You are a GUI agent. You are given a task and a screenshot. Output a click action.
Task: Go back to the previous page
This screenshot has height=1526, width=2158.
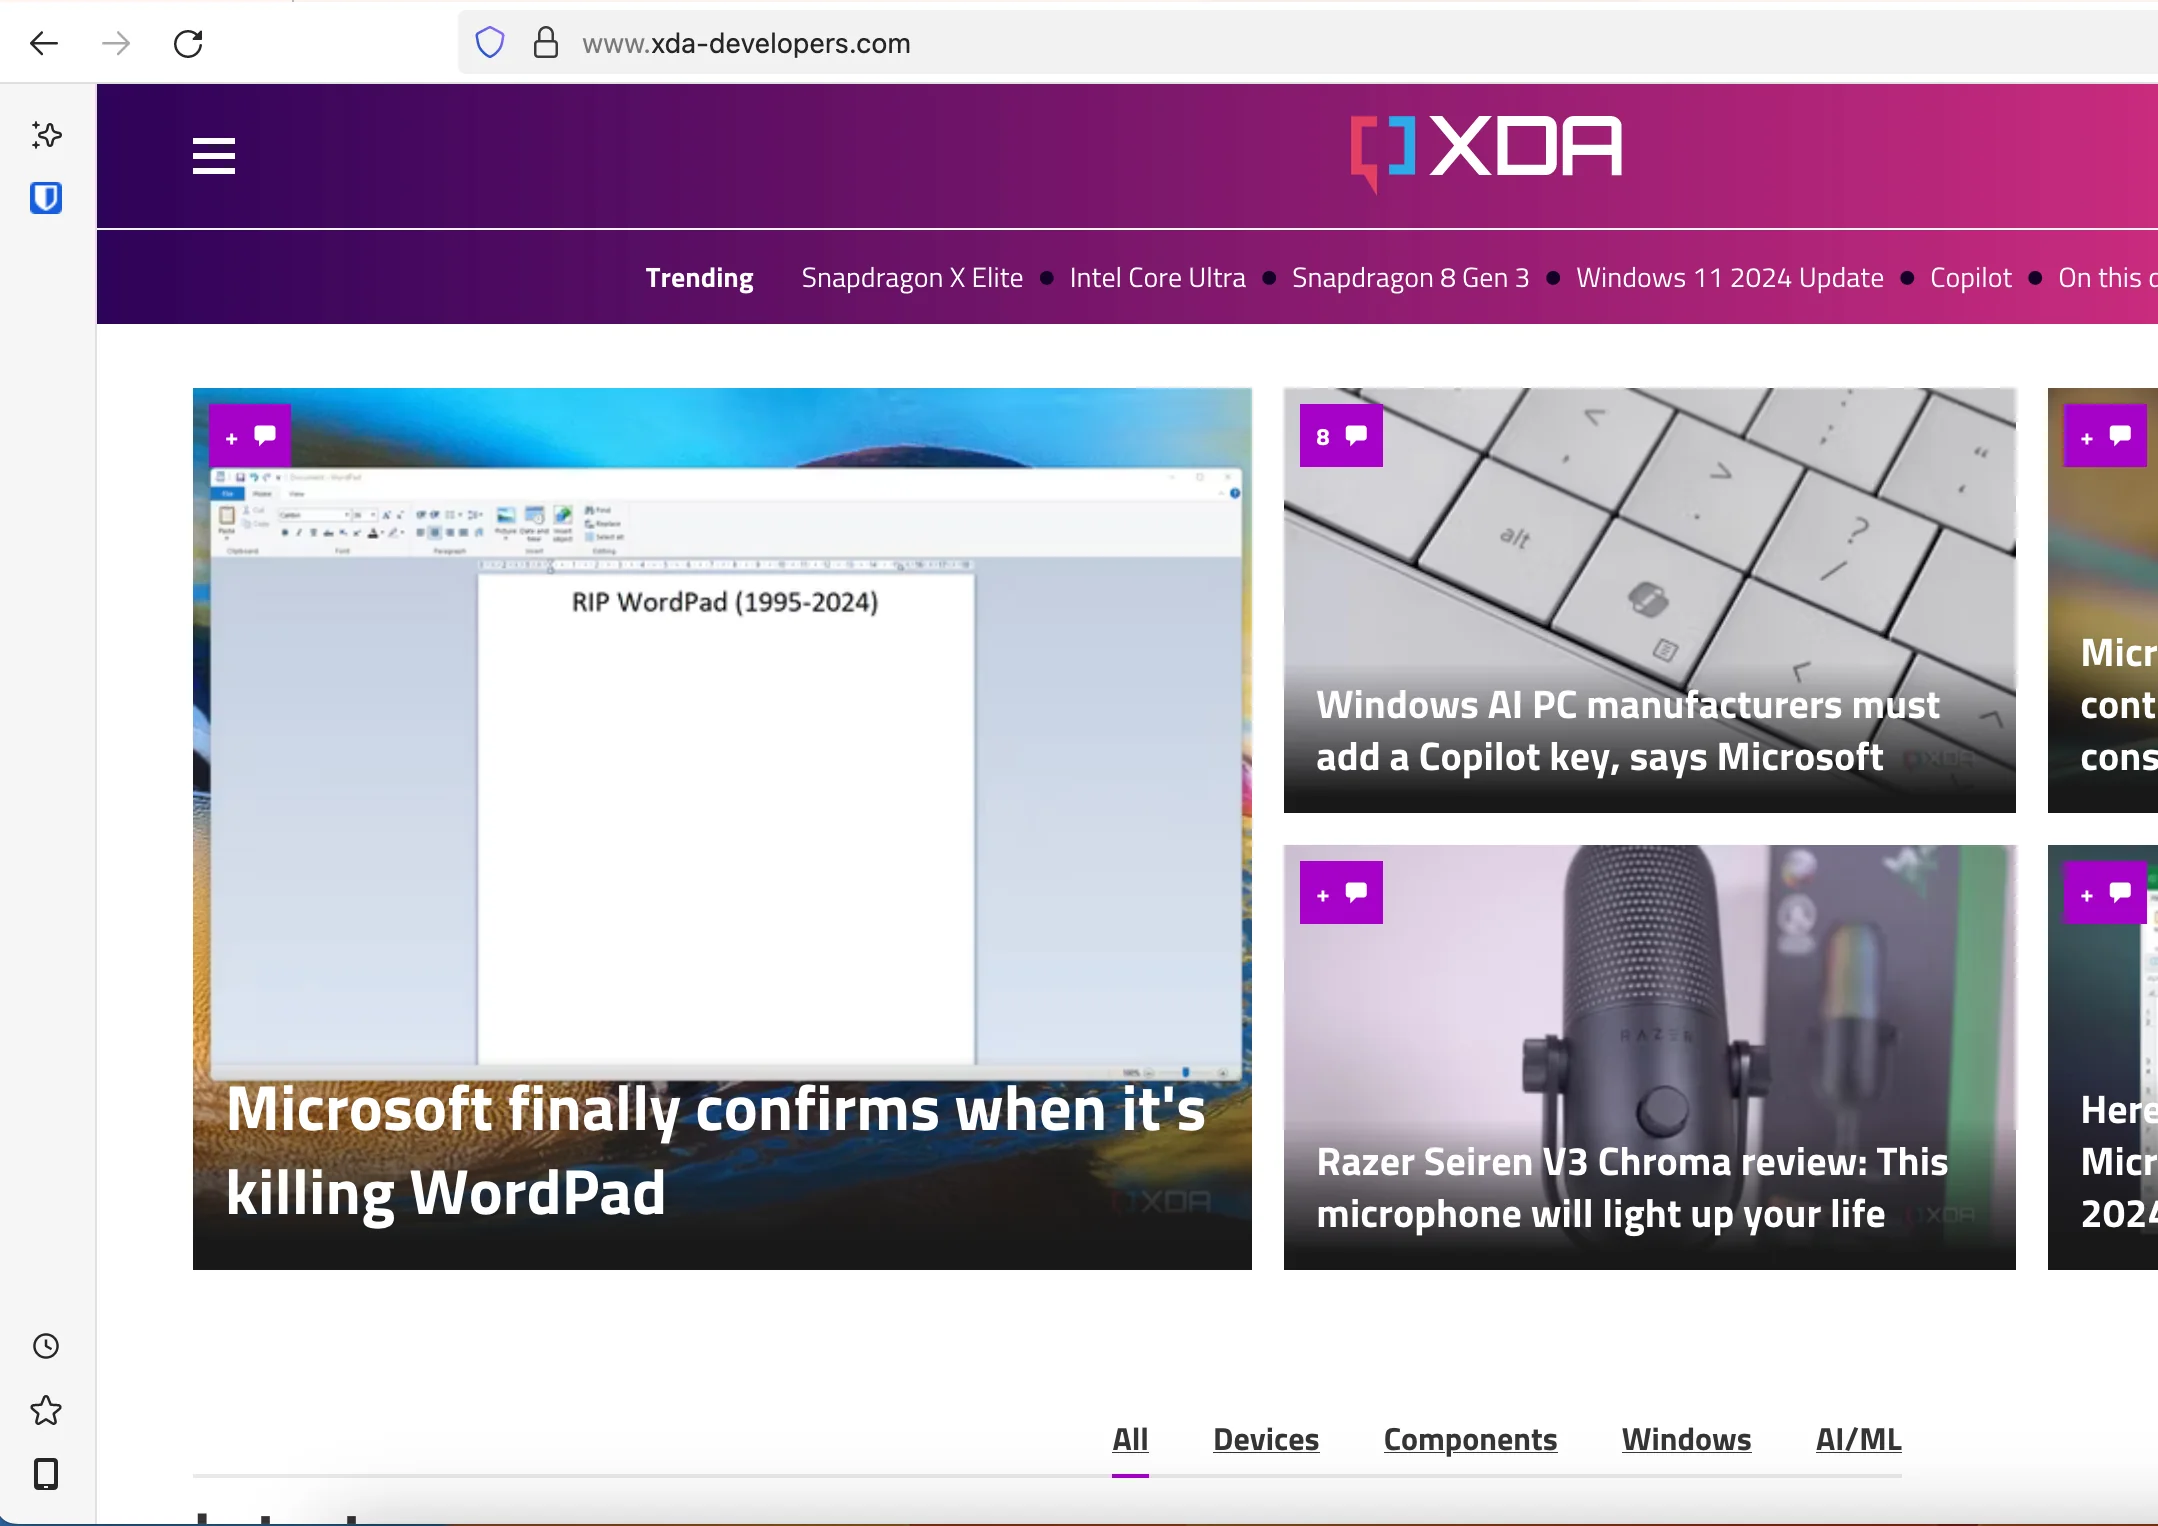[x=44, y=43]
